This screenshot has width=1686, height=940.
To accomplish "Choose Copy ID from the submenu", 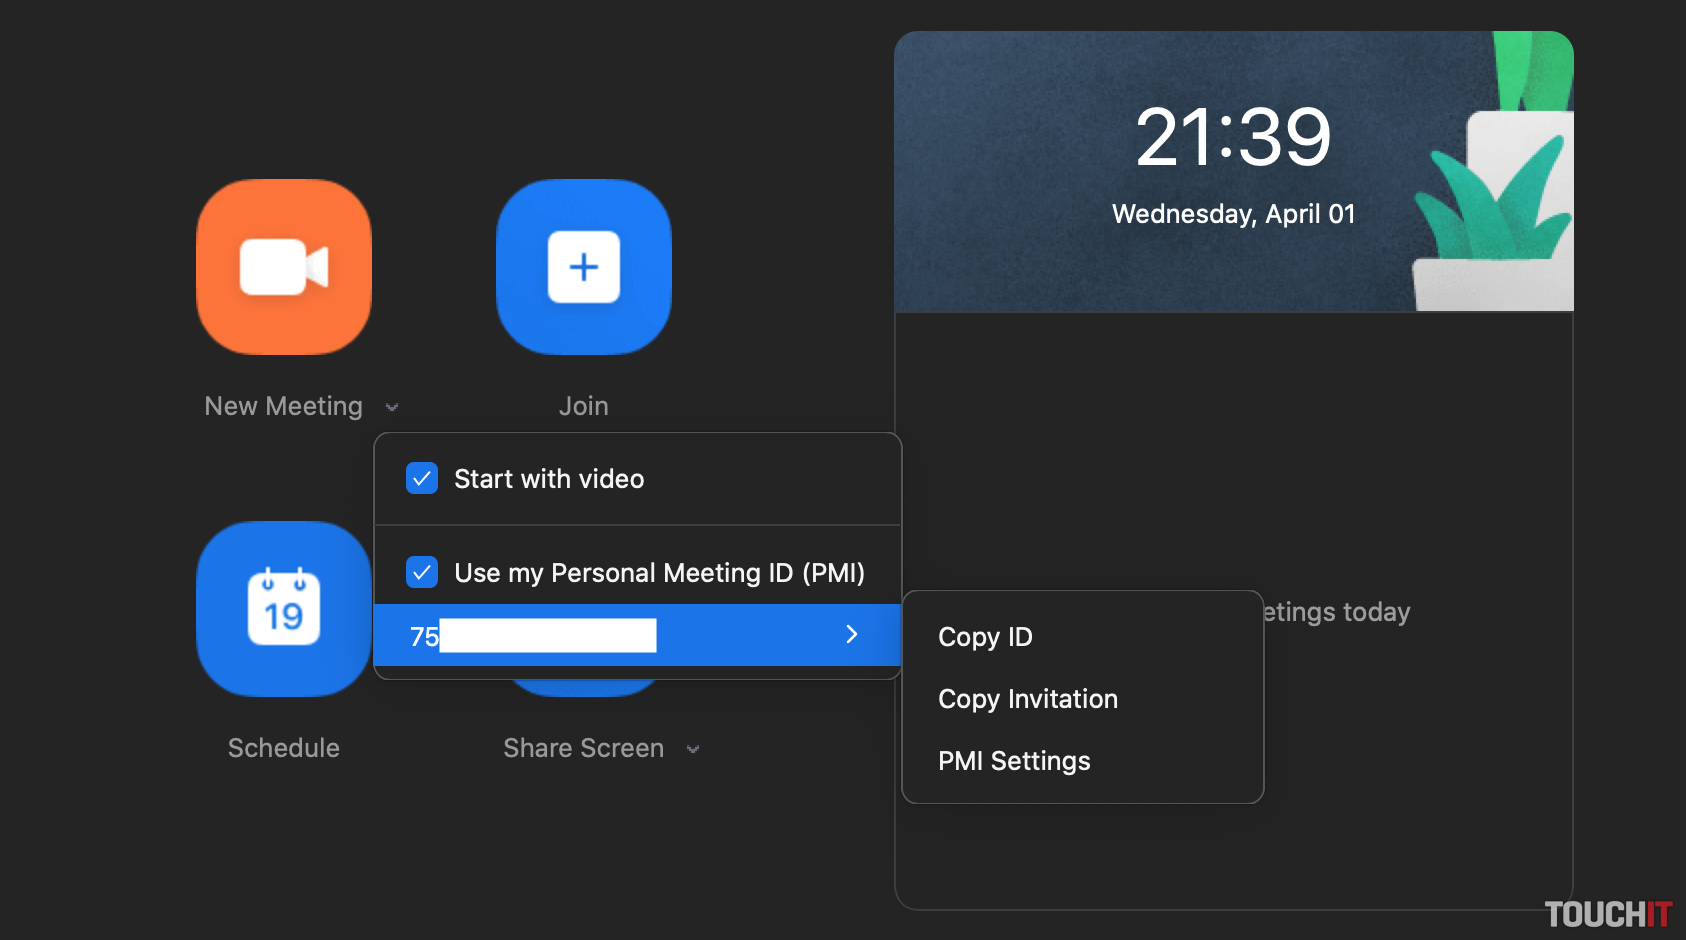I will pos(985,637).
